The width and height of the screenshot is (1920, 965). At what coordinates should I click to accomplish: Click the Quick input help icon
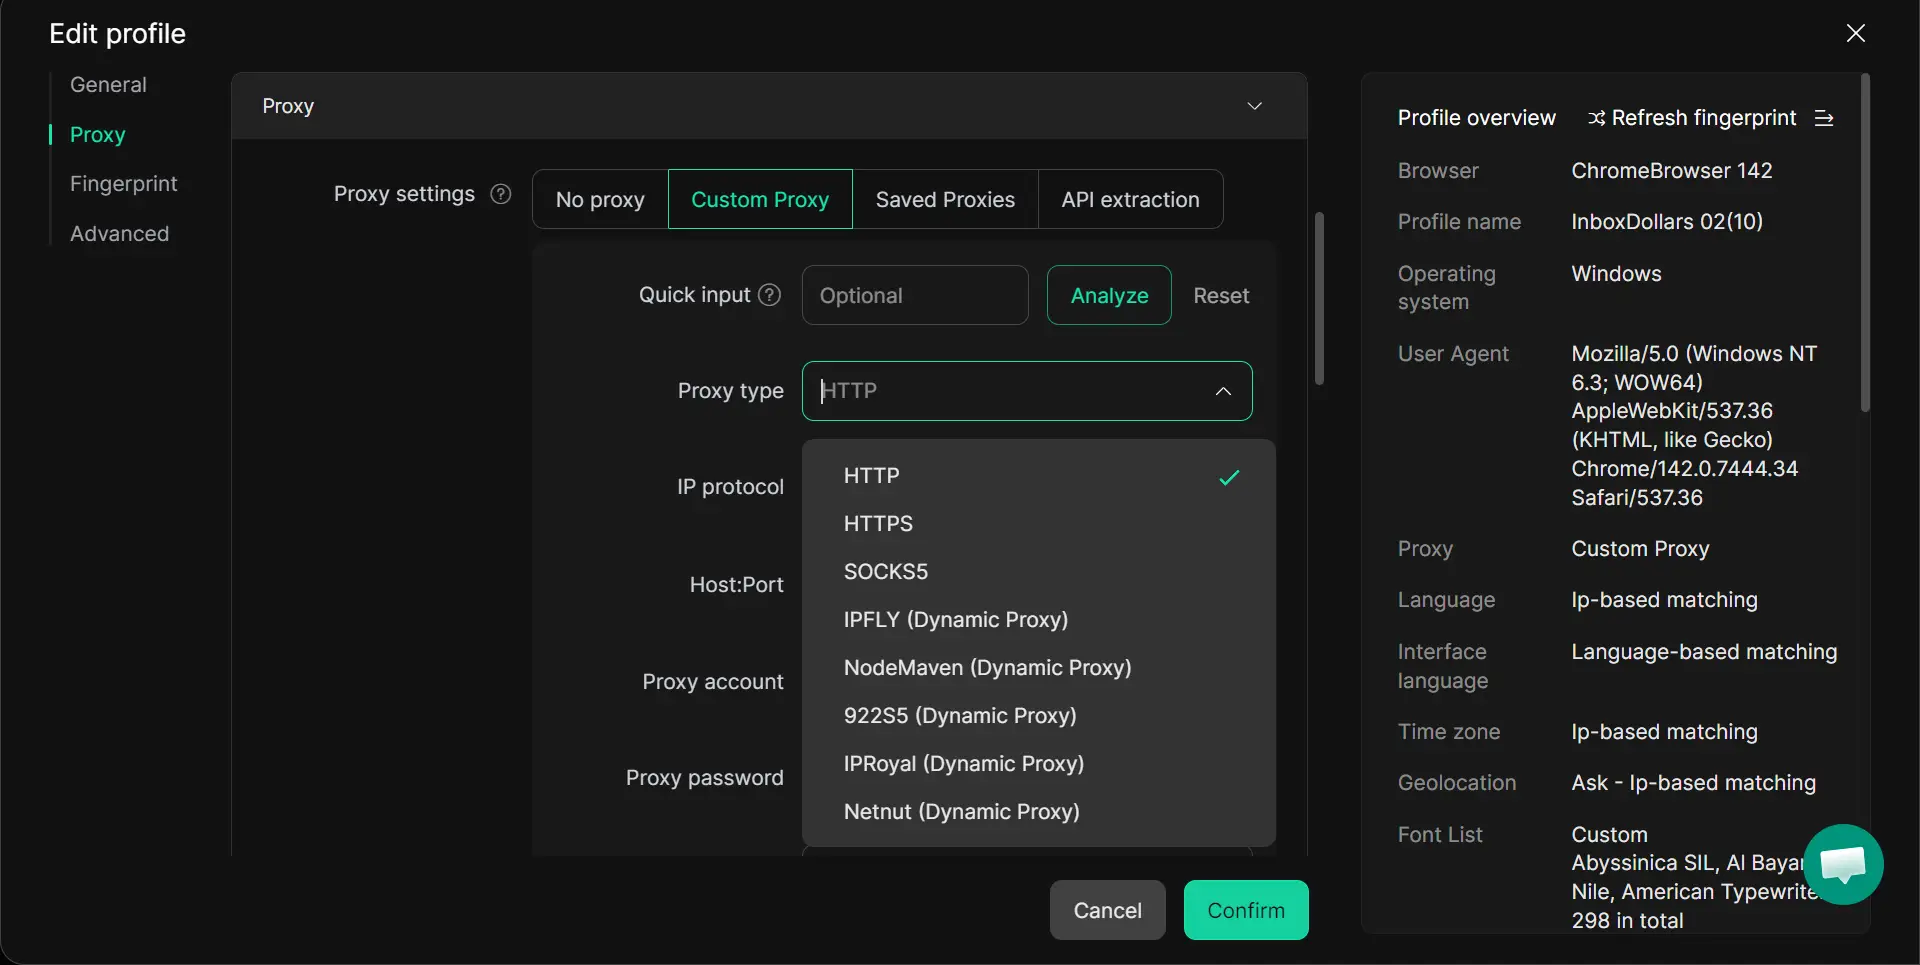coord(769,295)
